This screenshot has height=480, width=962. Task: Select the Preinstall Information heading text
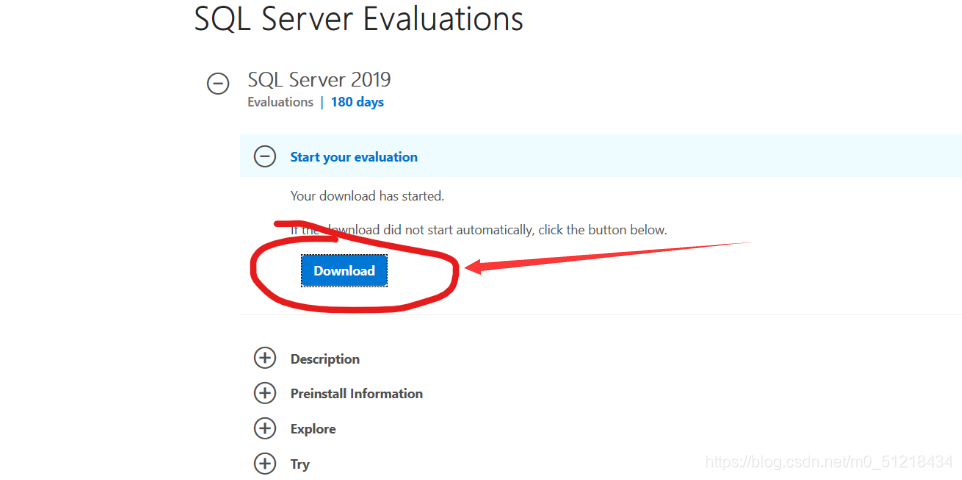[356, 393]
